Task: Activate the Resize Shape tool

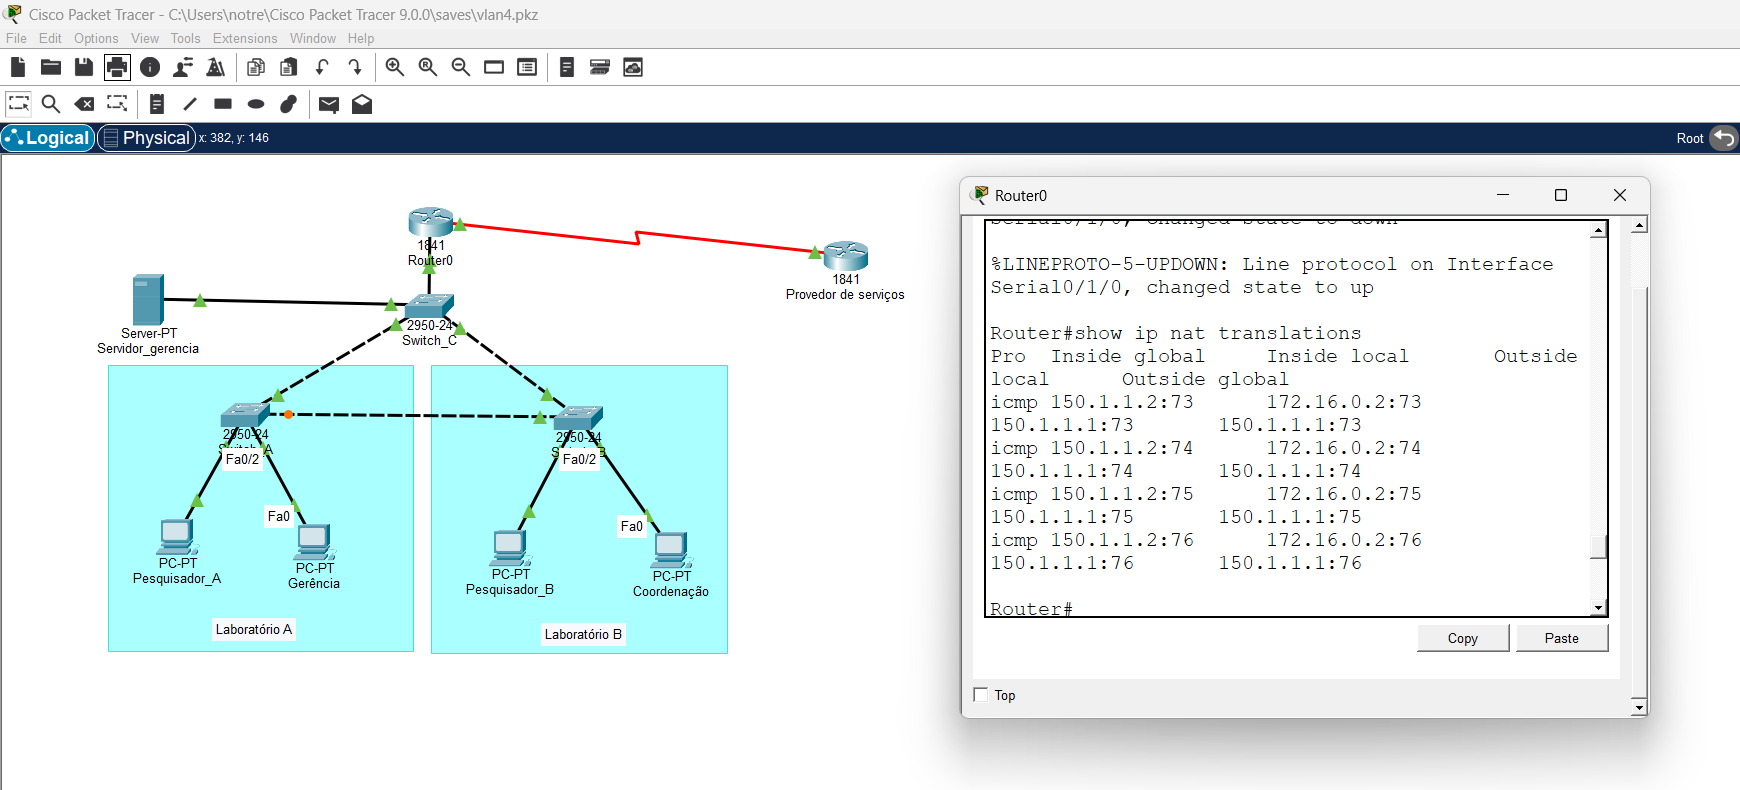Action: coord(117,103)
